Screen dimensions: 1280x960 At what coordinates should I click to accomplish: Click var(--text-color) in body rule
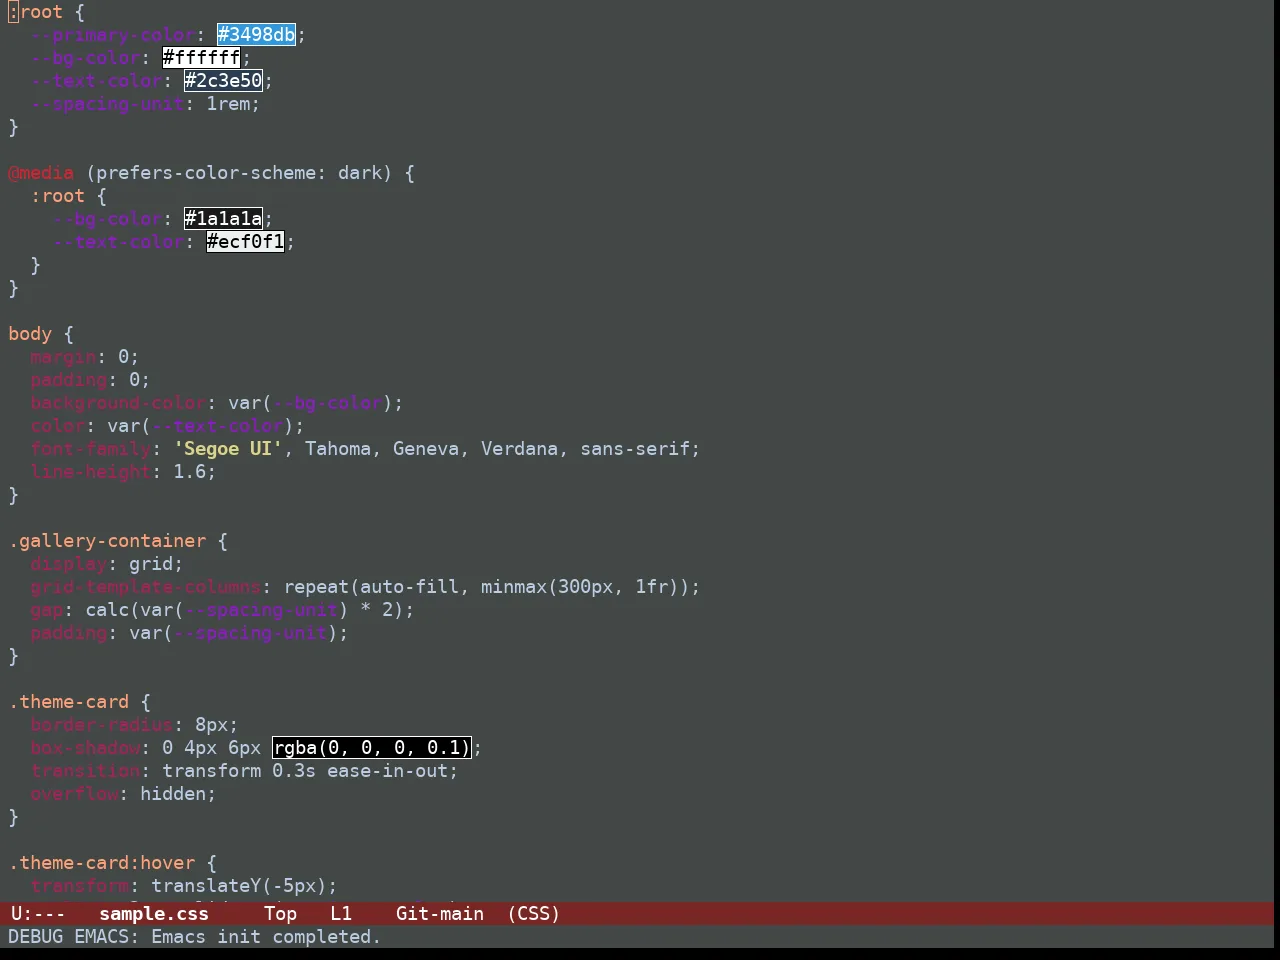[x=201, y=426]
